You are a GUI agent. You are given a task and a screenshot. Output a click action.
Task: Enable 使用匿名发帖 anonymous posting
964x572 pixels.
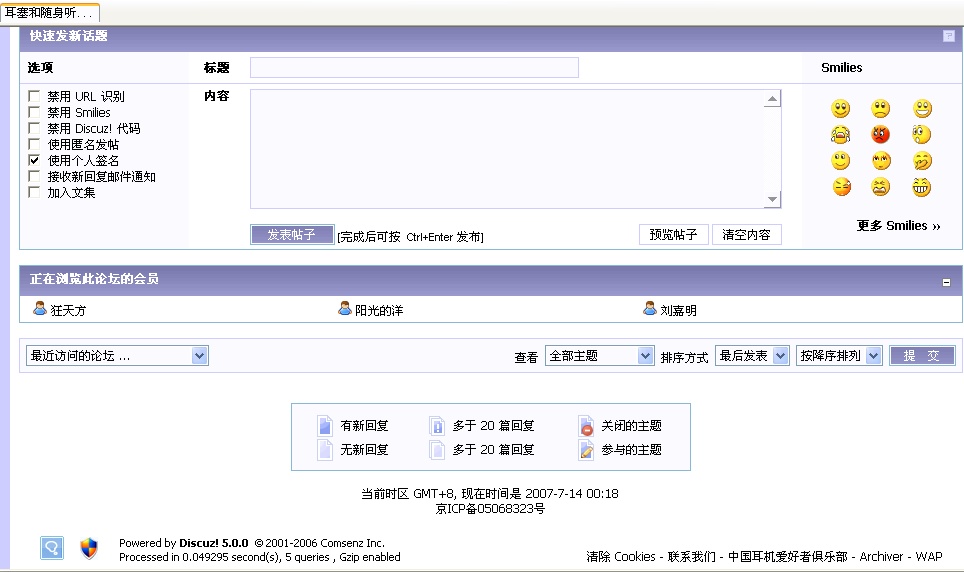tap(34, 144)
